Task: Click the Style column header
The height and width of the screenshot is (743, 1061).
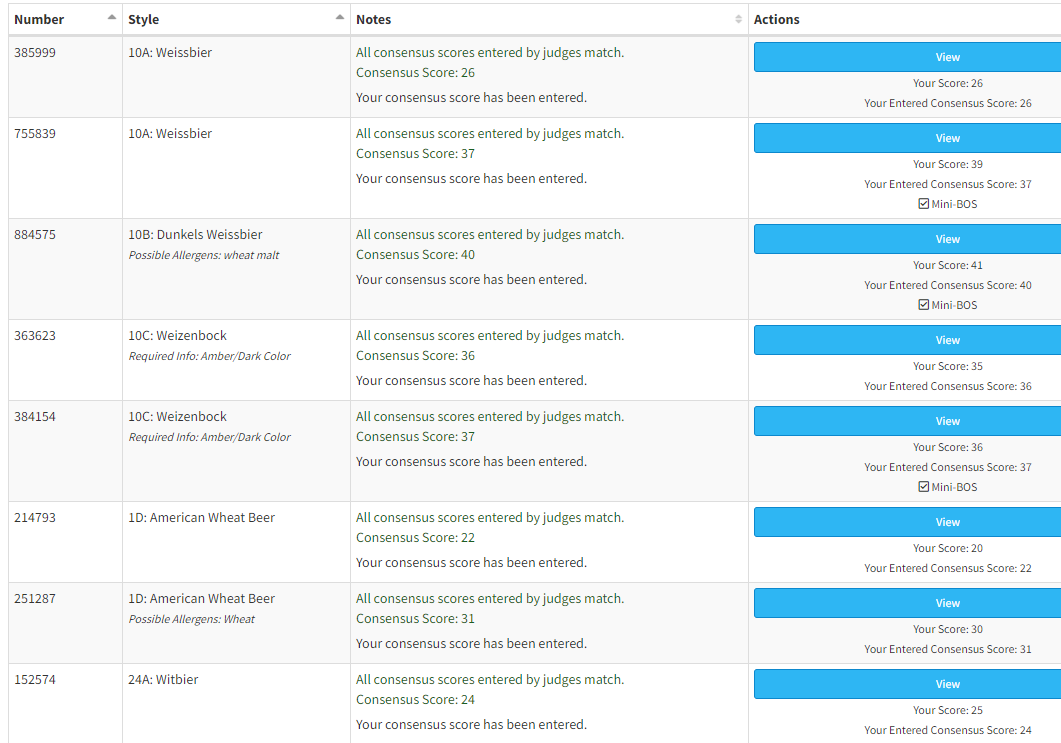Action: [144, 19]
